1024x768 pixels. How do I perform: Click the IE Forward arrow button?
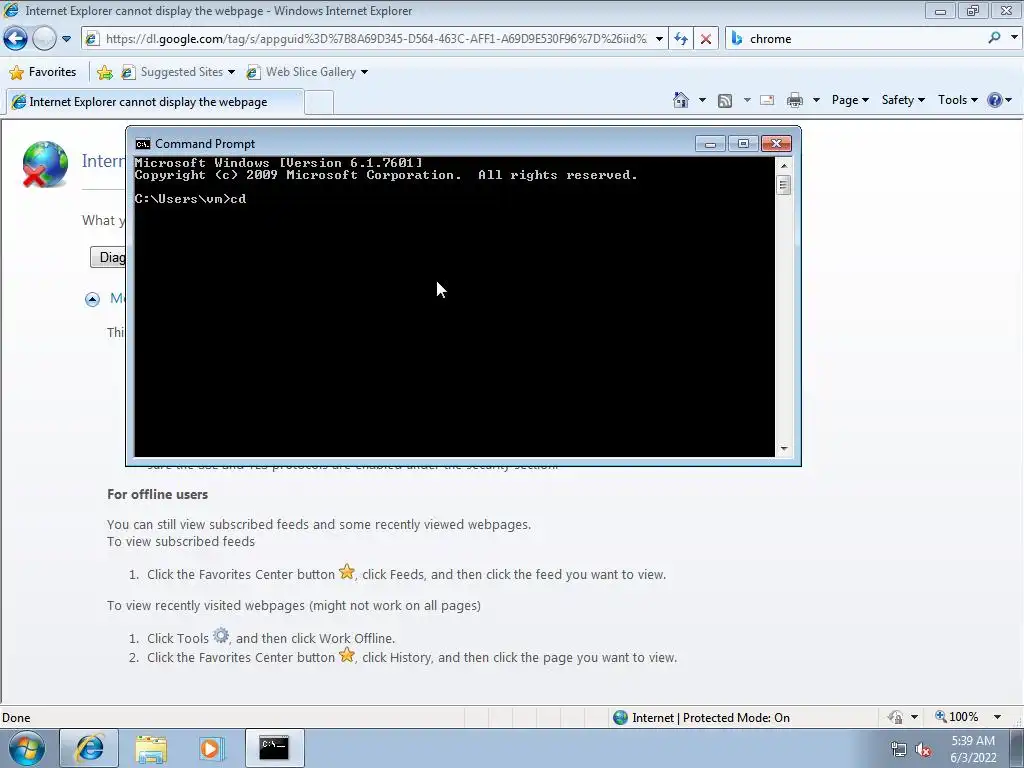(44, 39)
